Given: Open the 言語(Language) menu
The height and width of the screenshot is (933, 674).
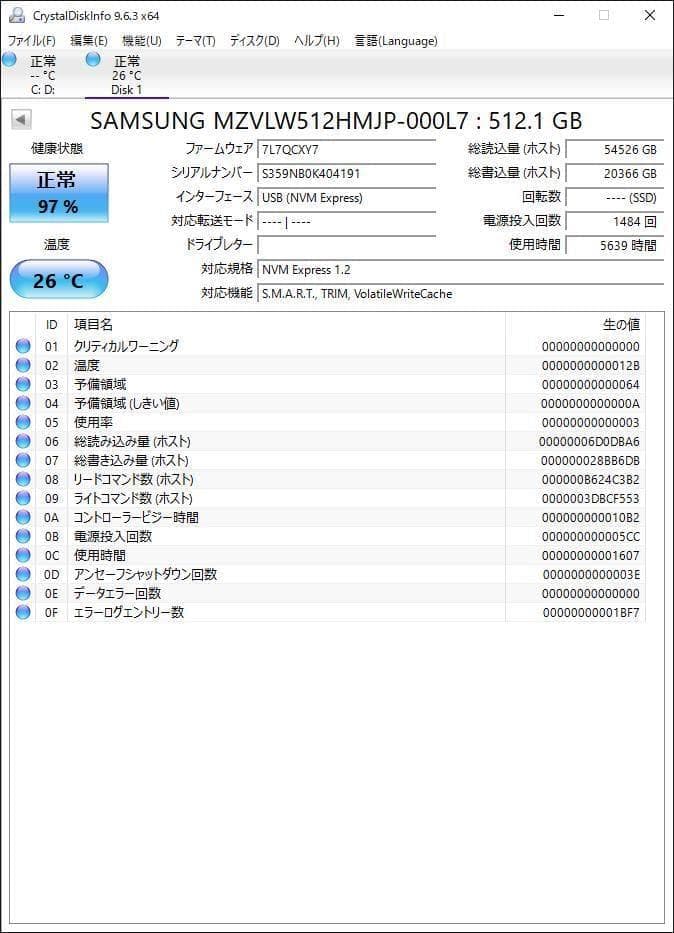Looking at the screenshot, I should coord(396,40).
